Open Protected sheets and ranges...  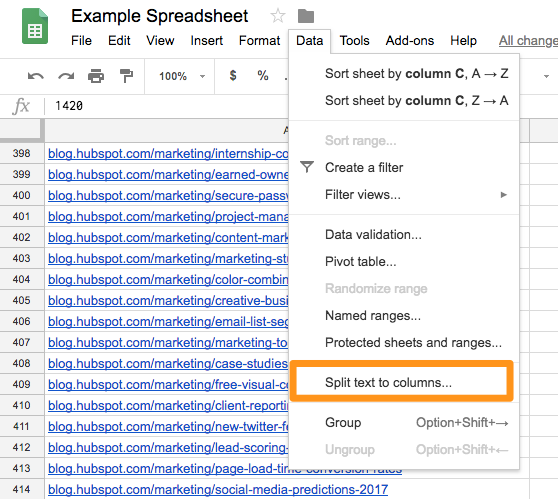pos(404,343)
